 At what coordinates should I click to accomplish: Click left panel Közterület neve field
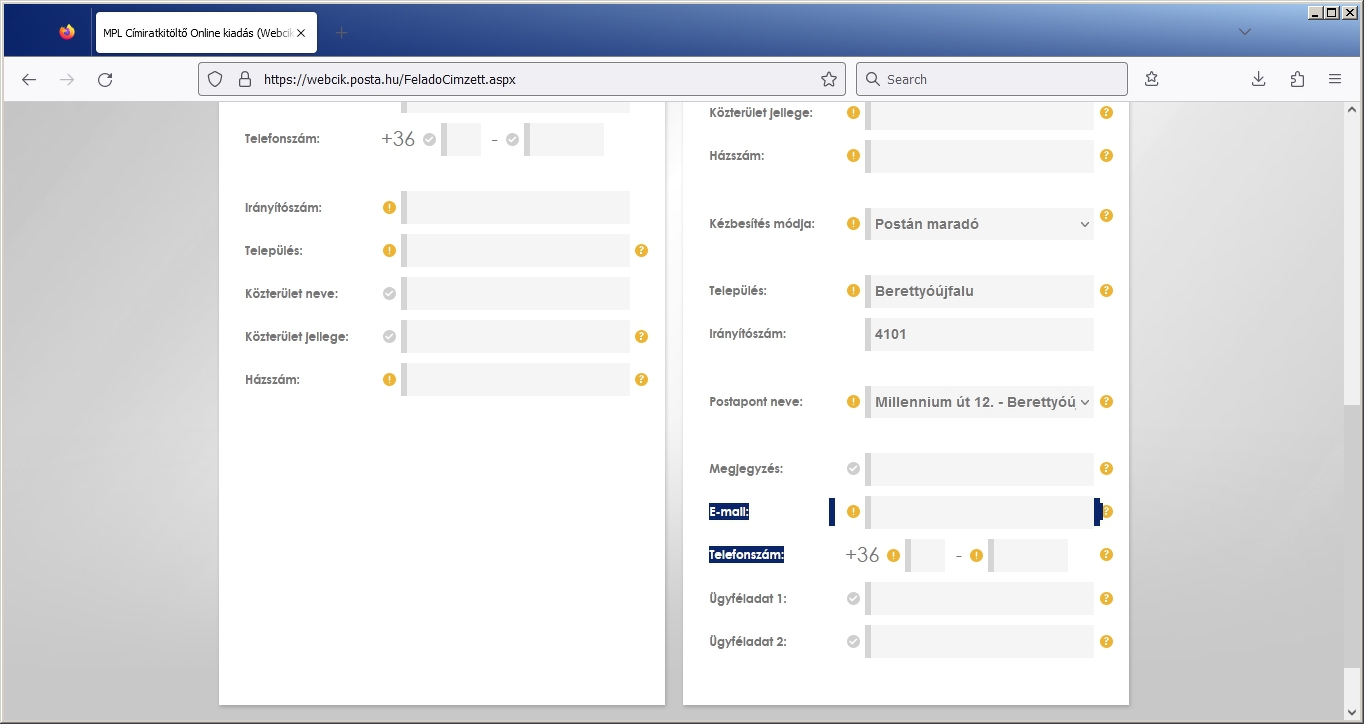[516, 294]
